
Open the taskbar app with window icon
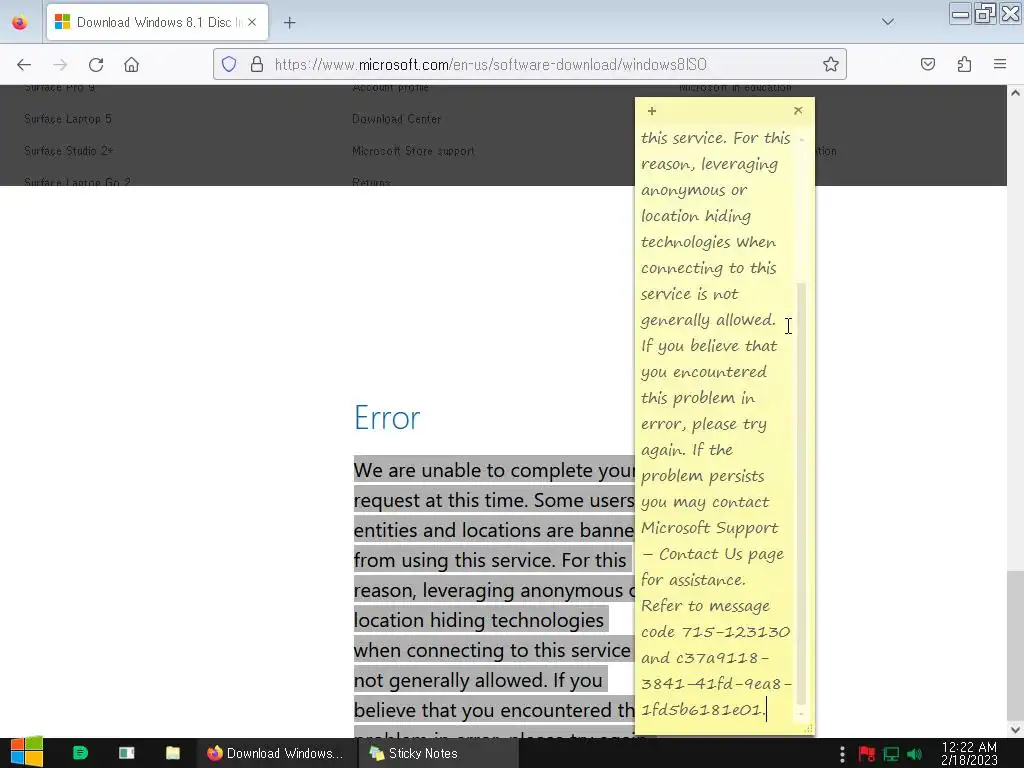pos(127,753)
